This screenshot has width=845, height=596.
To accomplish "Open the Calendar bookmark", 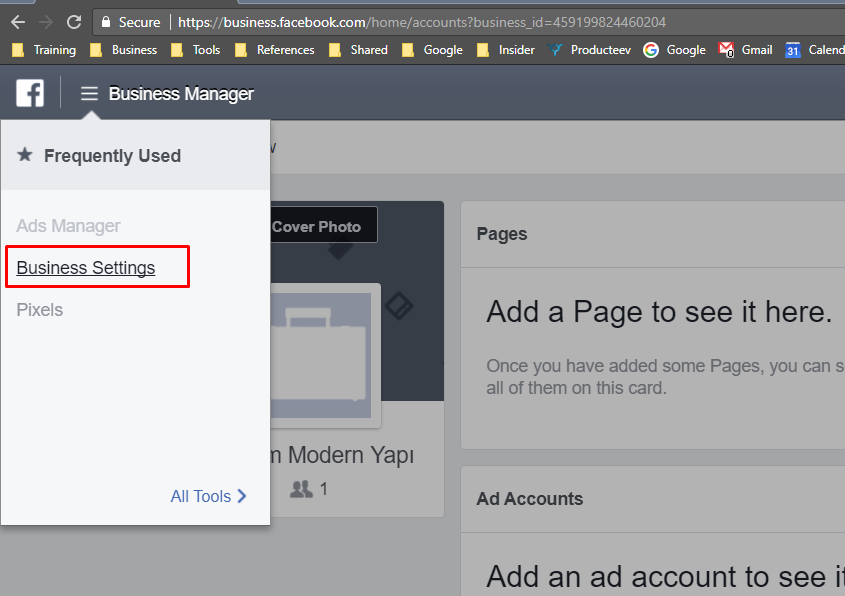I will tap(814, 50).
